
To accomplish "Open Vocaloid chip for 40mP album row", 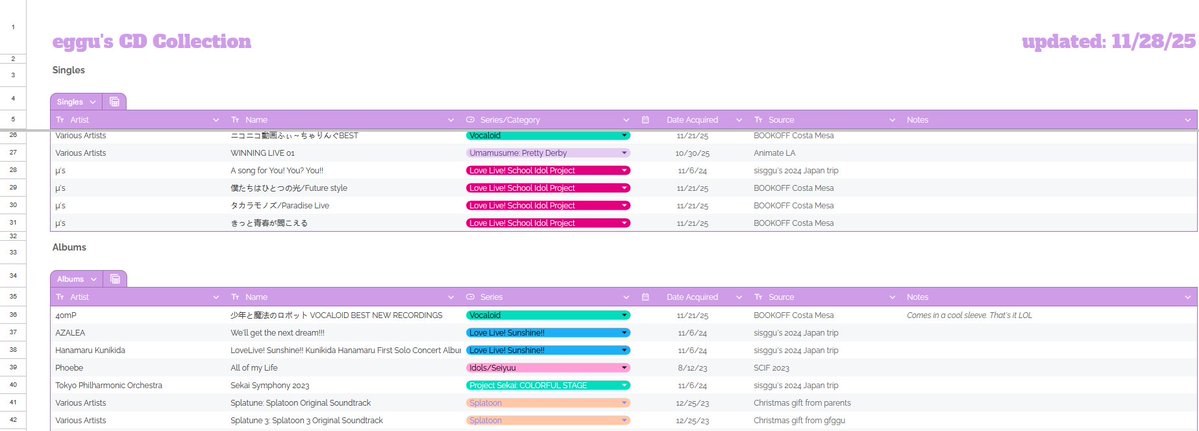I will tap(548, 315).
